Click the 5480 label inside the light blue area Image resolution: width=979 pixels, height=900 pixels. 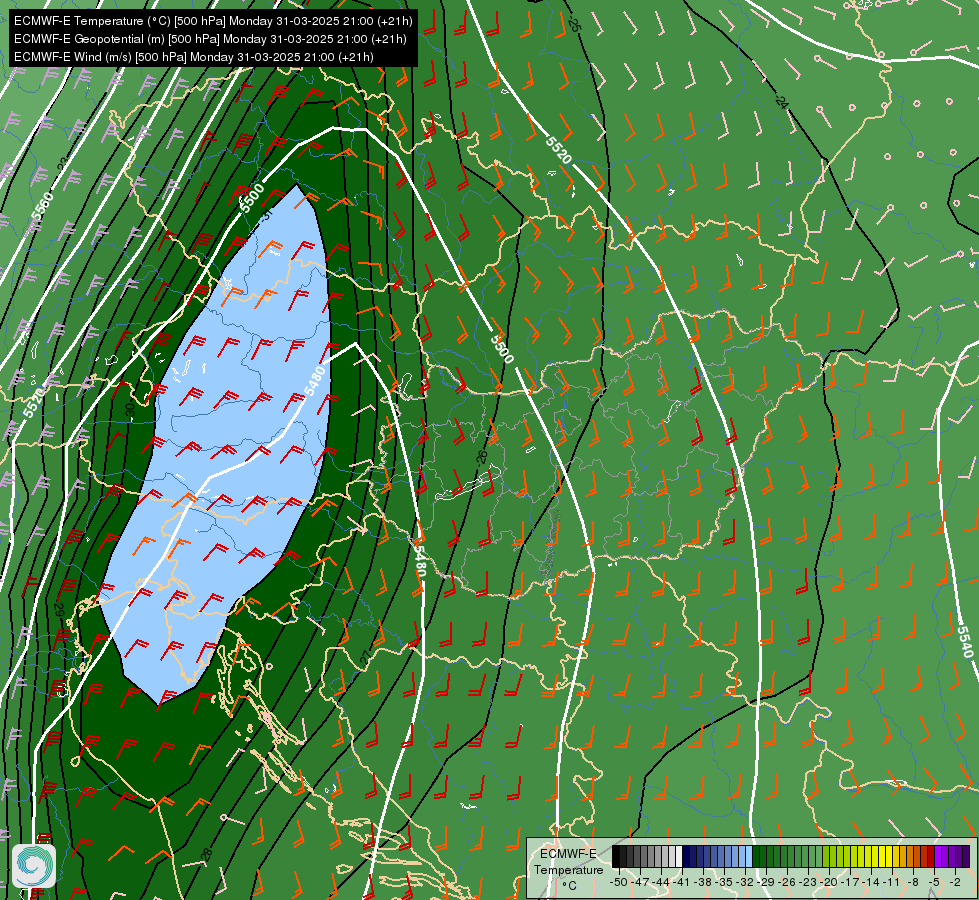315,381
